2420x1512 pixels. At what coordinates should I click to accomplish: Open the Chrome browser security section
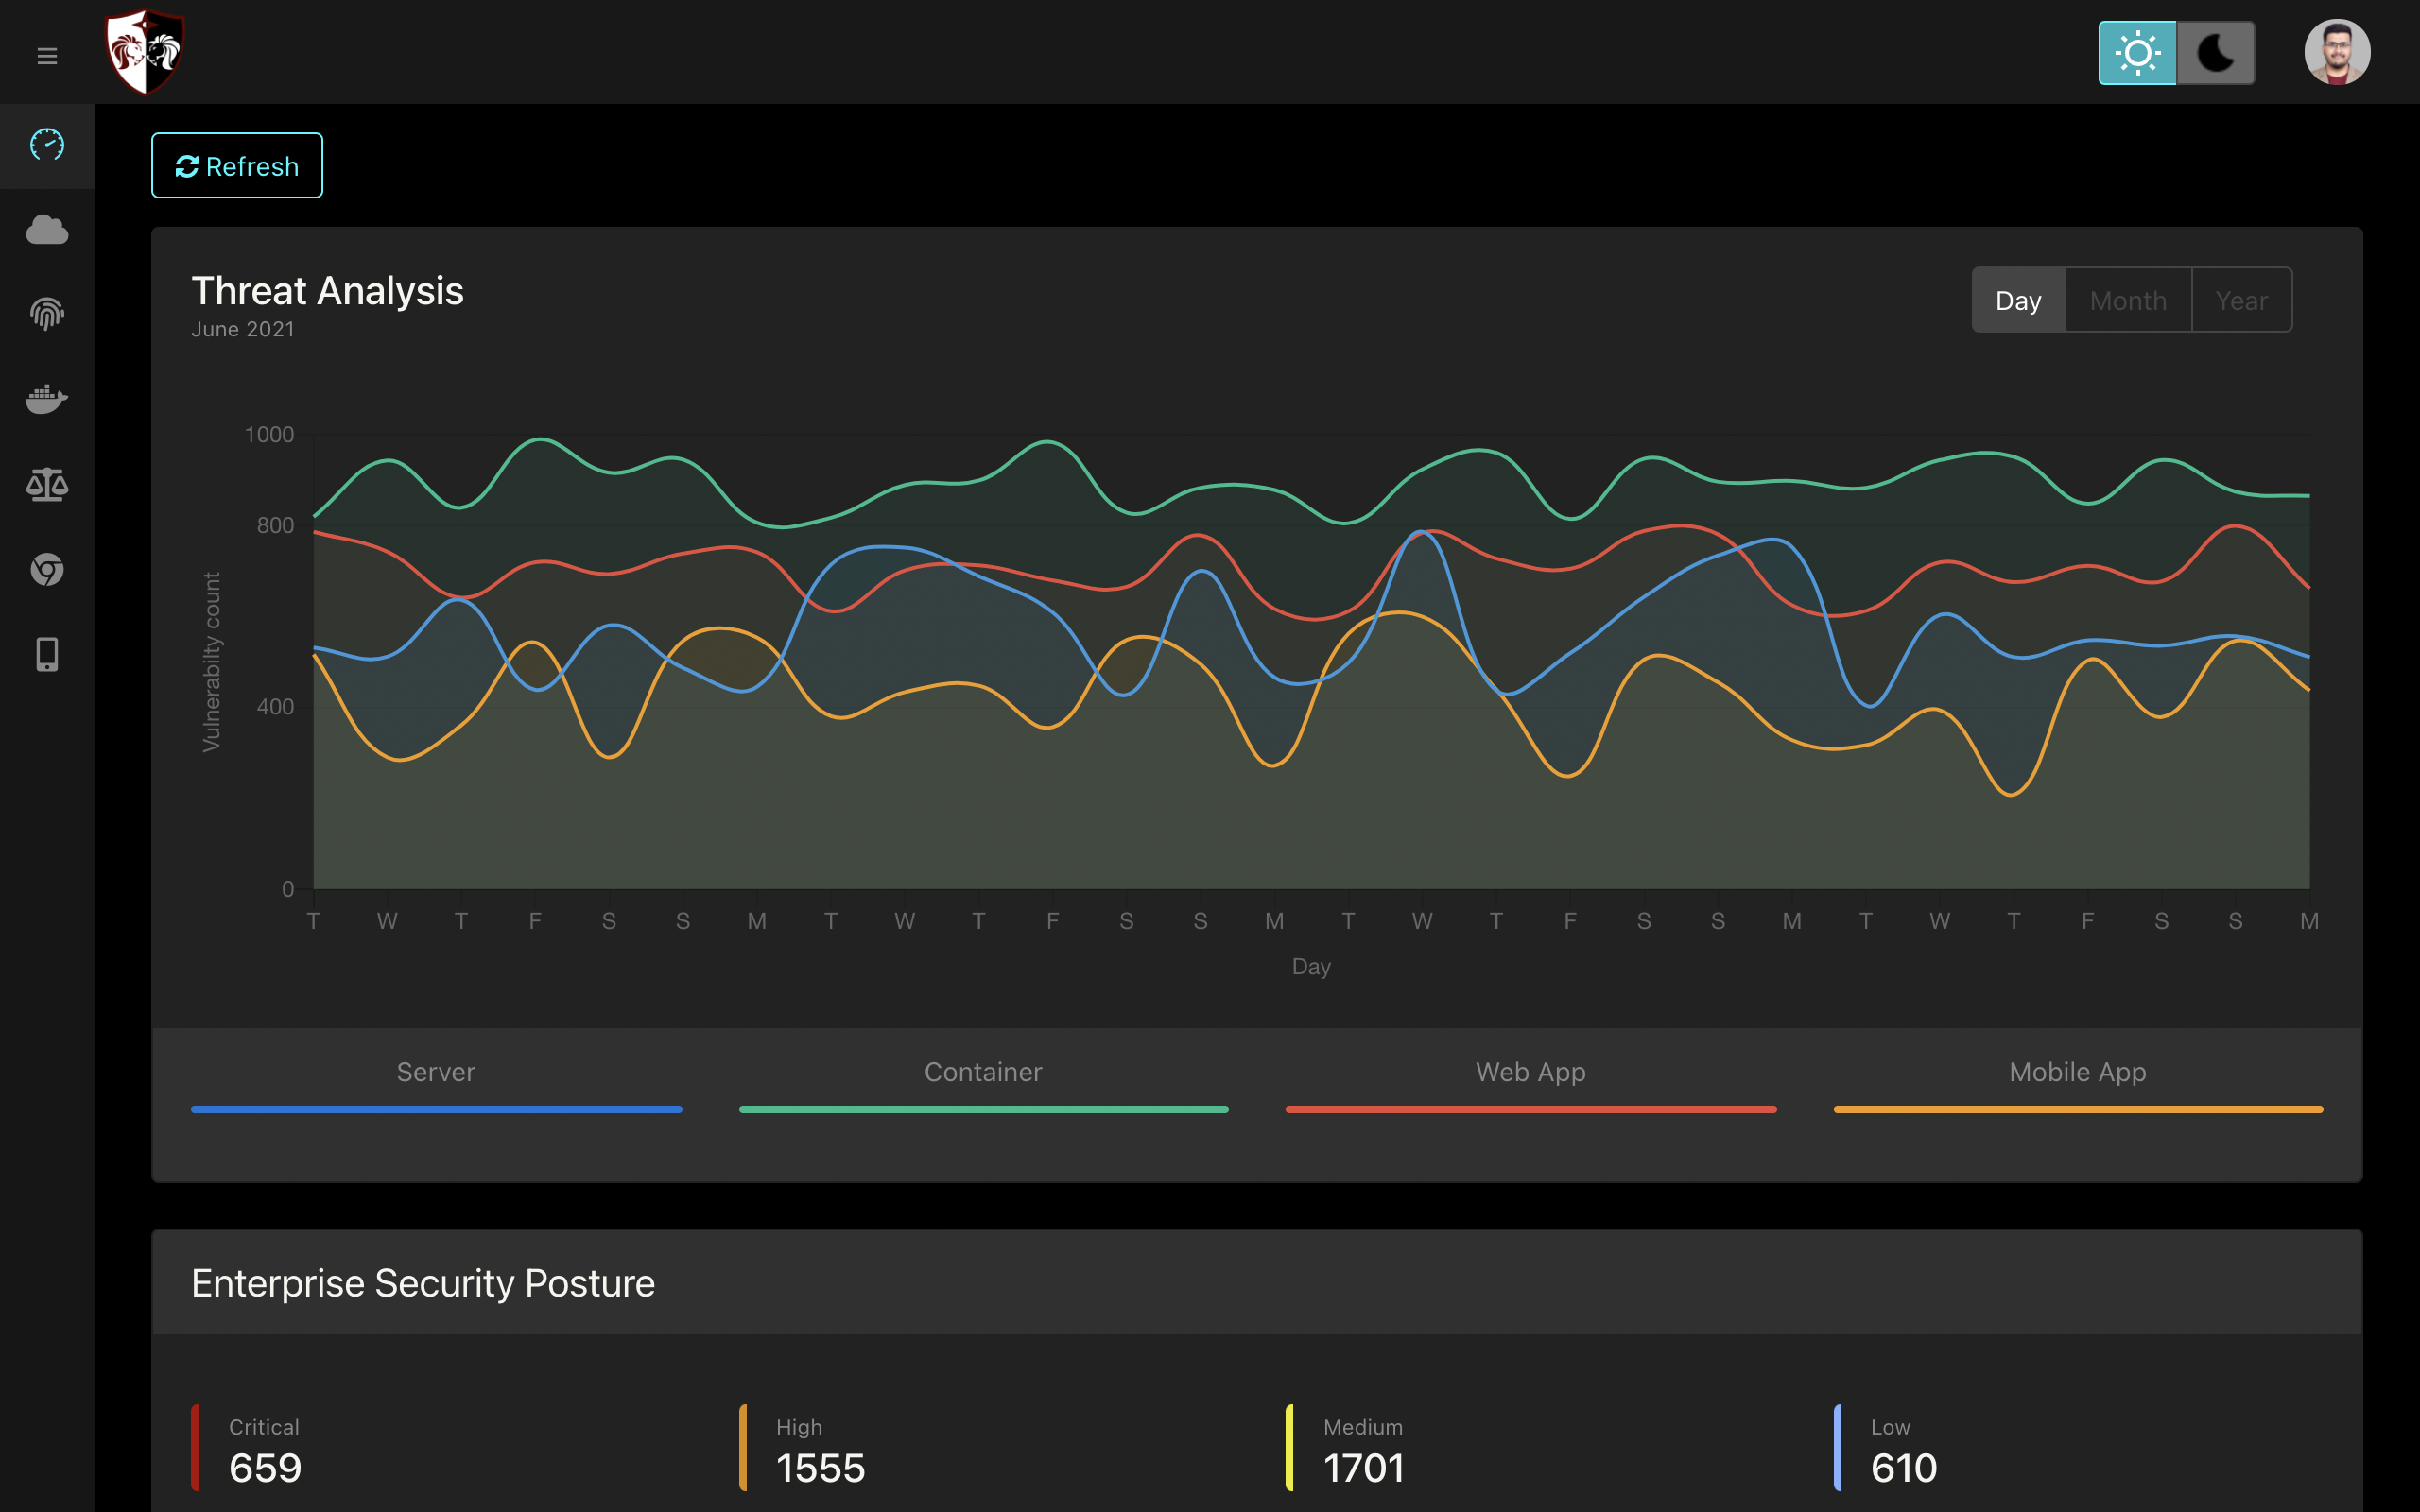[x=47, y=569]
